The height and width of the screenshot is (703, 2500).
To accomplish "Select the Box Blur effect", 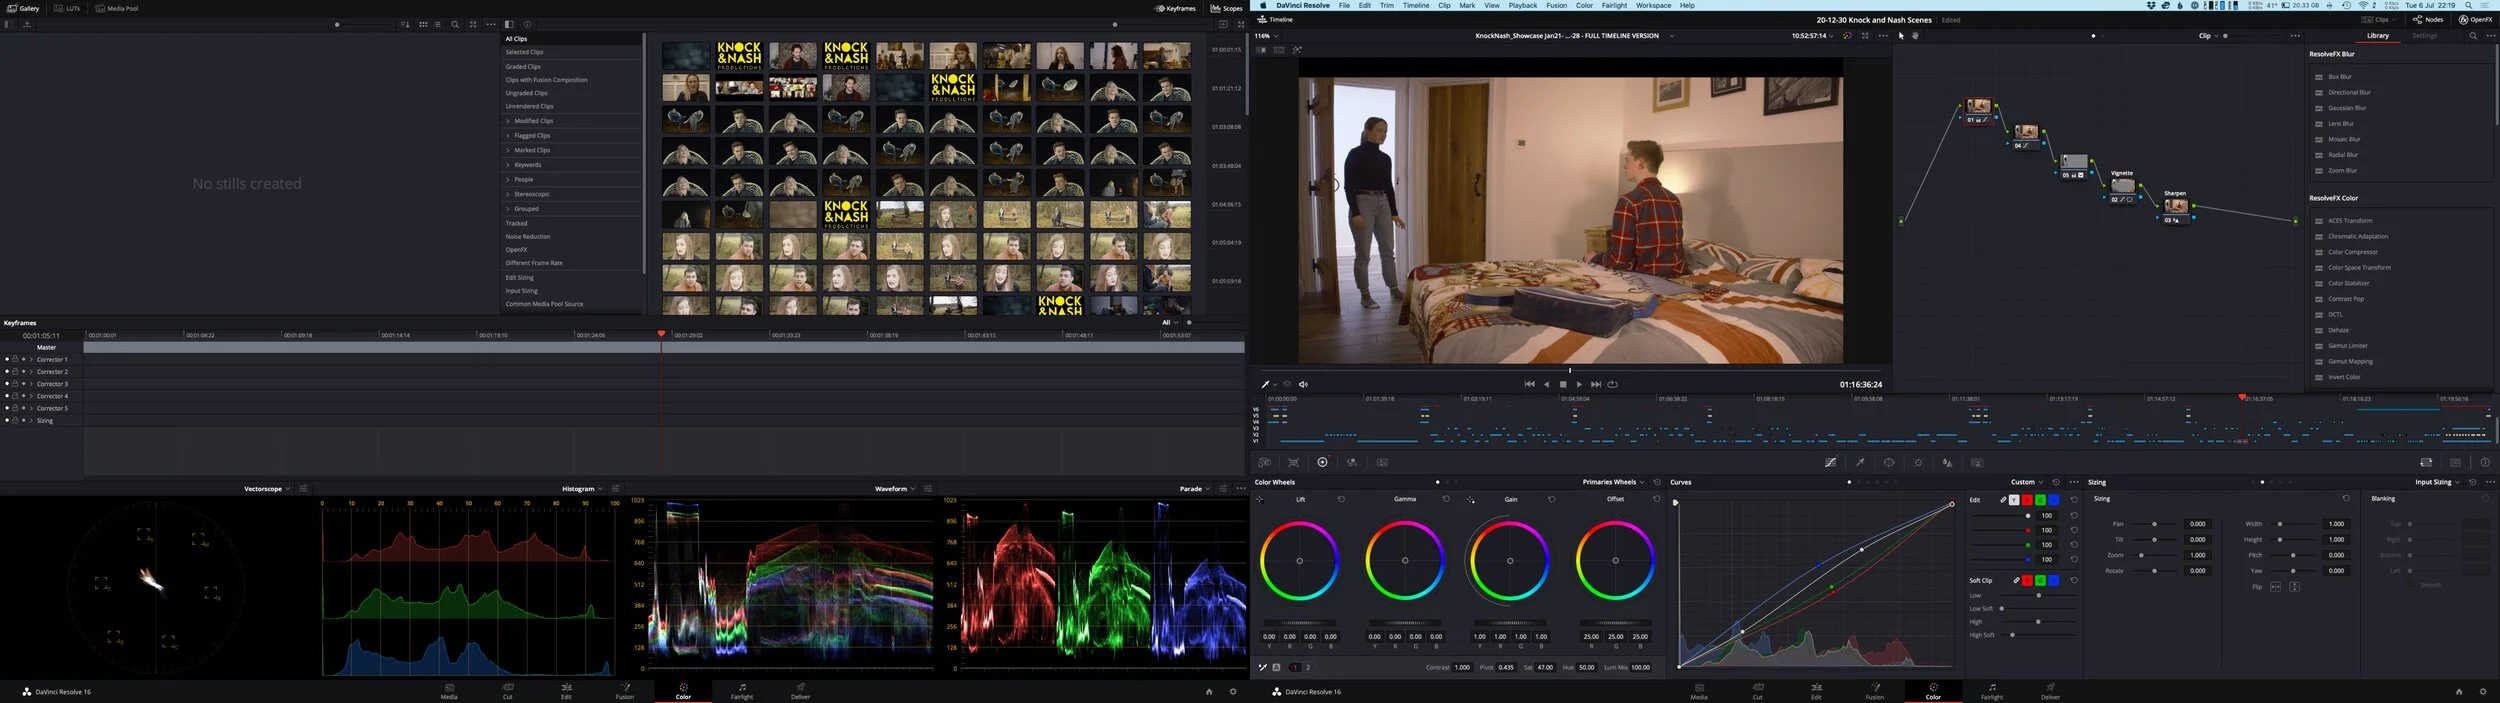I will tap(2339, 77).
